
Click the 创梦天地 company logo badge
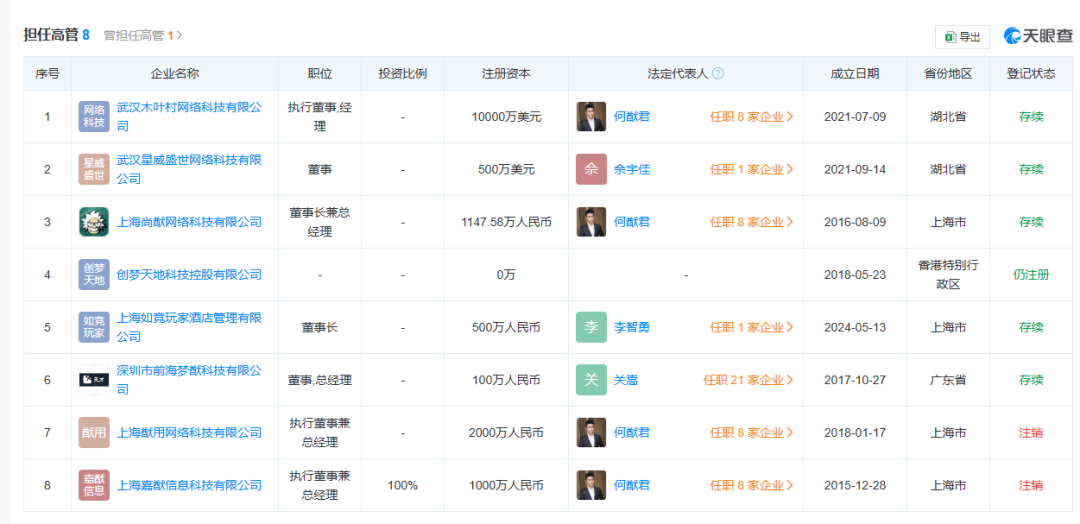point(94,275)
